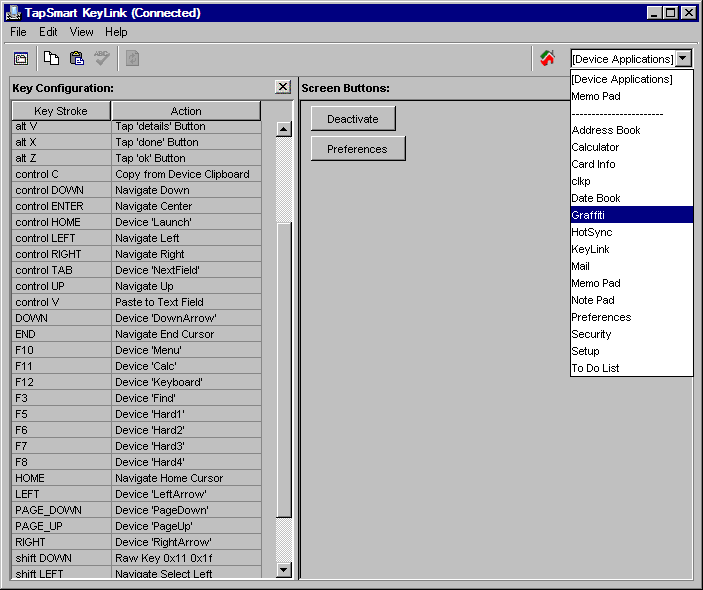Select the 'alt Z' key stroke cell
The width and height of the screenshot is (703, 590).
point(61,158)
